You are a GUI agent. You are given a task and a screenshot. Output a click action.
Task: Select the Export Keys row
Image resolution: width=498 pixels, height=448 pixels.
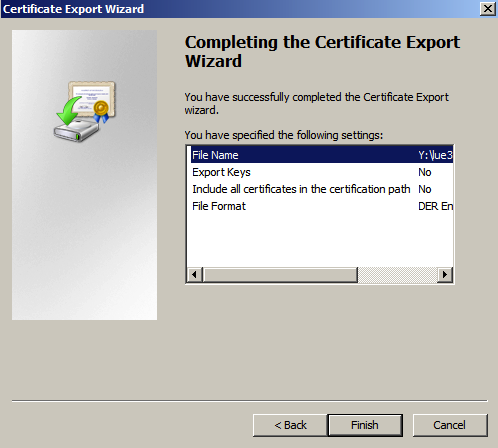[322, 172]
